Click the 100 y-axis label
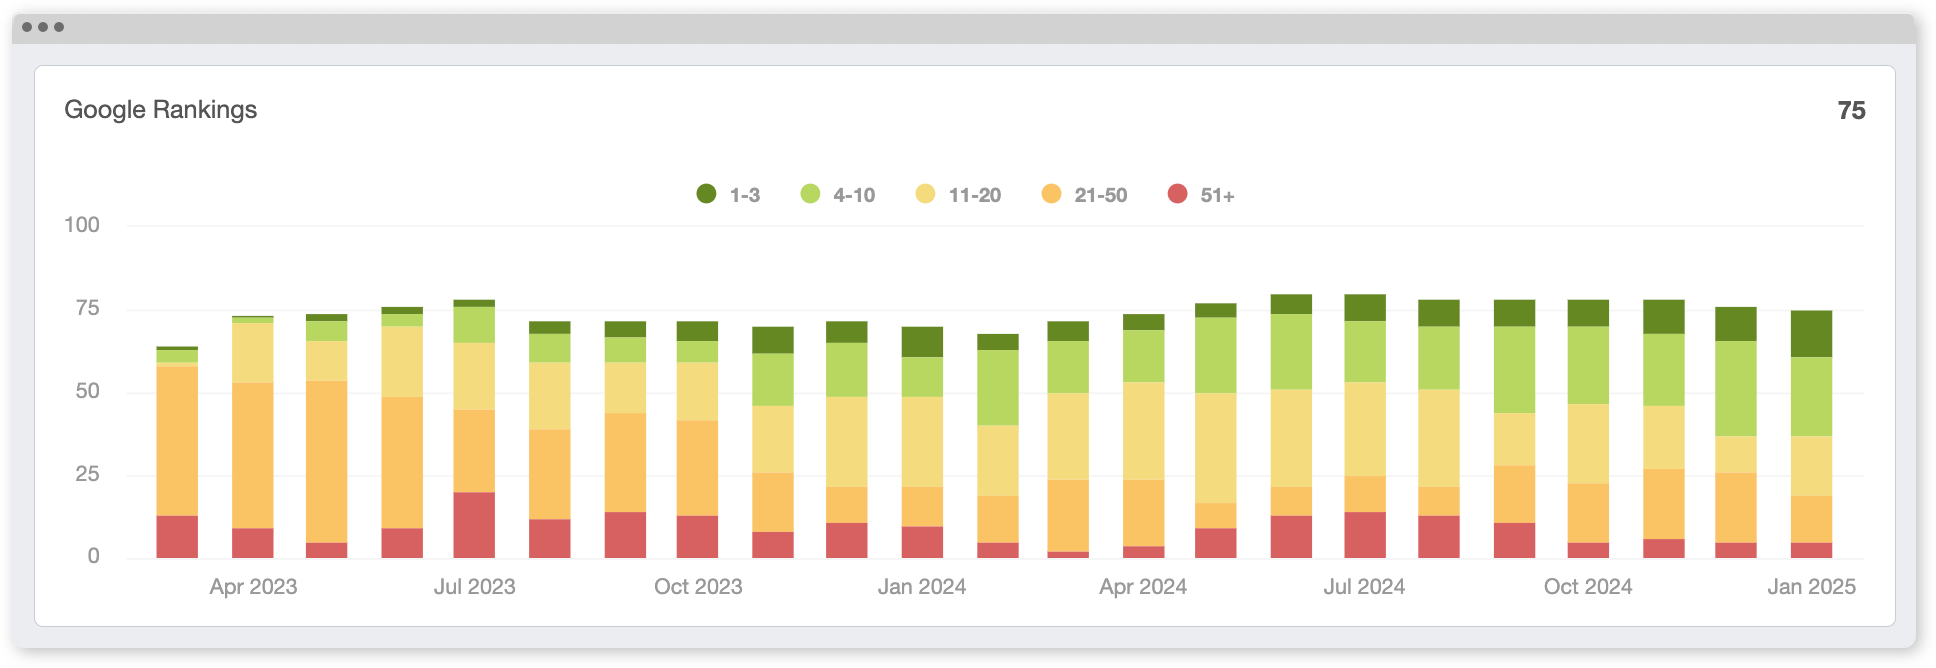 click(82, 225)
